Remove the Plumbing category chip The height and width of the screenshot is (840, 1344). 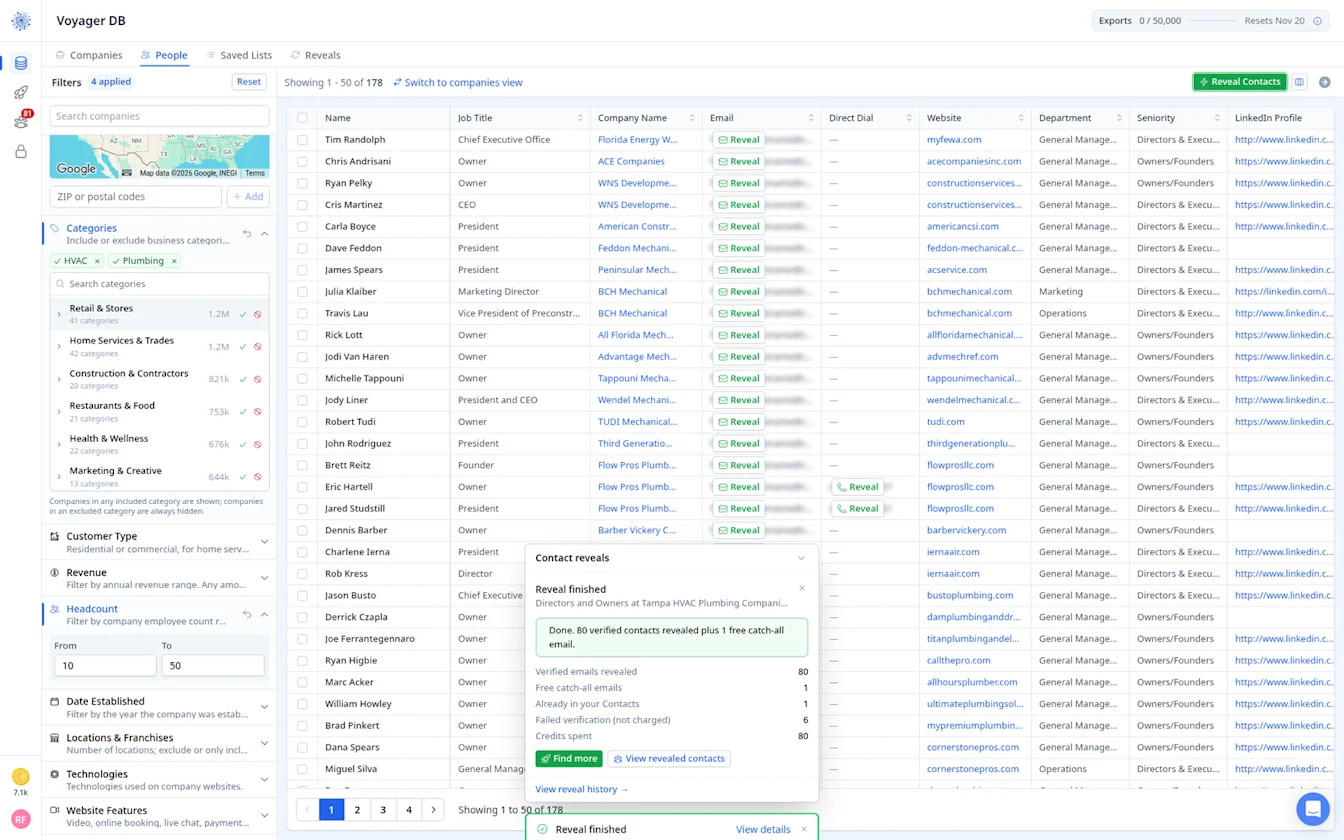pyautogui.click(x=174, y=261)
